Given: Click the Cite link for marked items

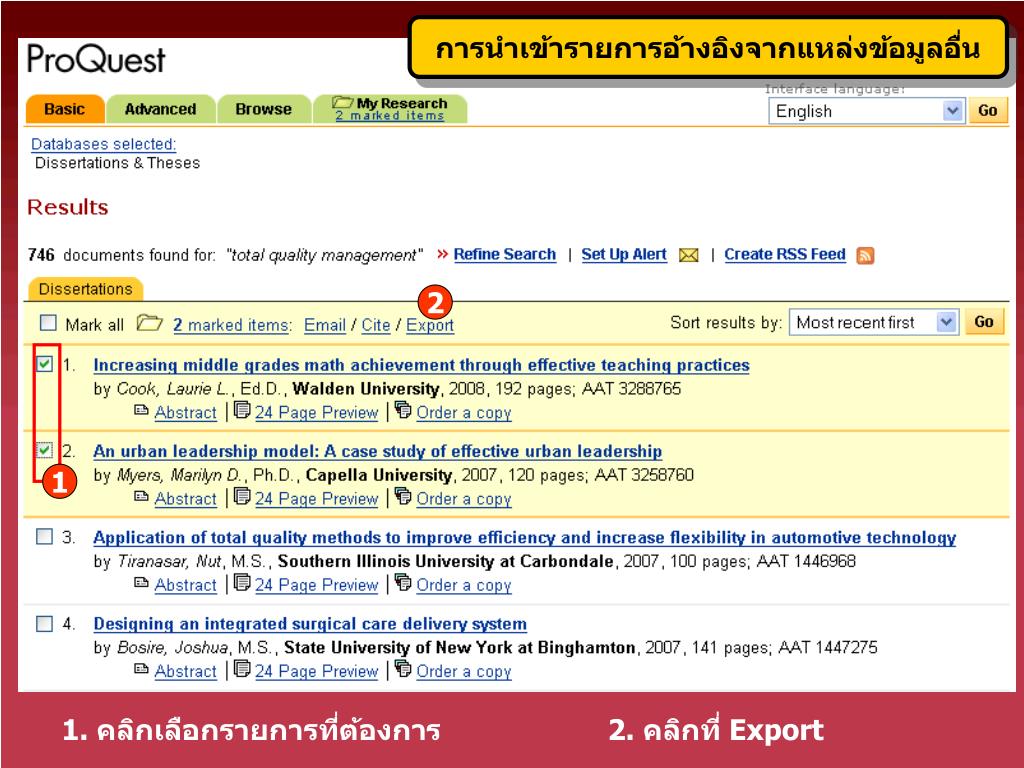Looking at the screenshot, I should click(x=376, y=325).
